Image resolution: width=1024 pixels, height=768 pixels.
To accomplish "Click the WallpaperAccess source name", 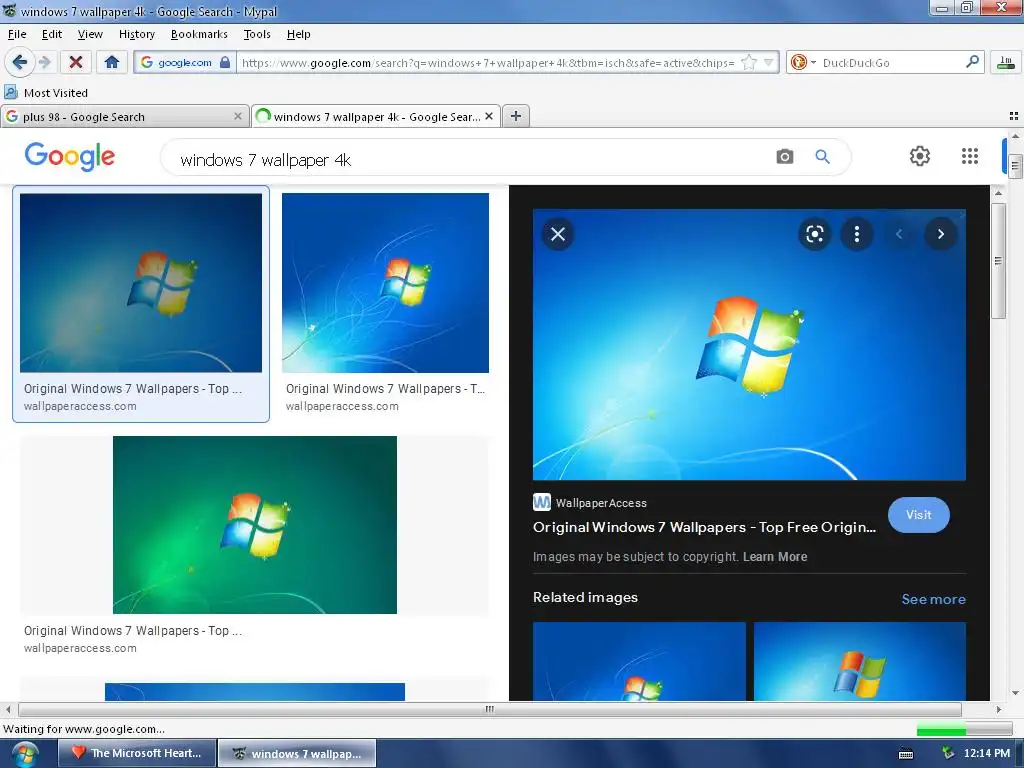I will point(601,503).
